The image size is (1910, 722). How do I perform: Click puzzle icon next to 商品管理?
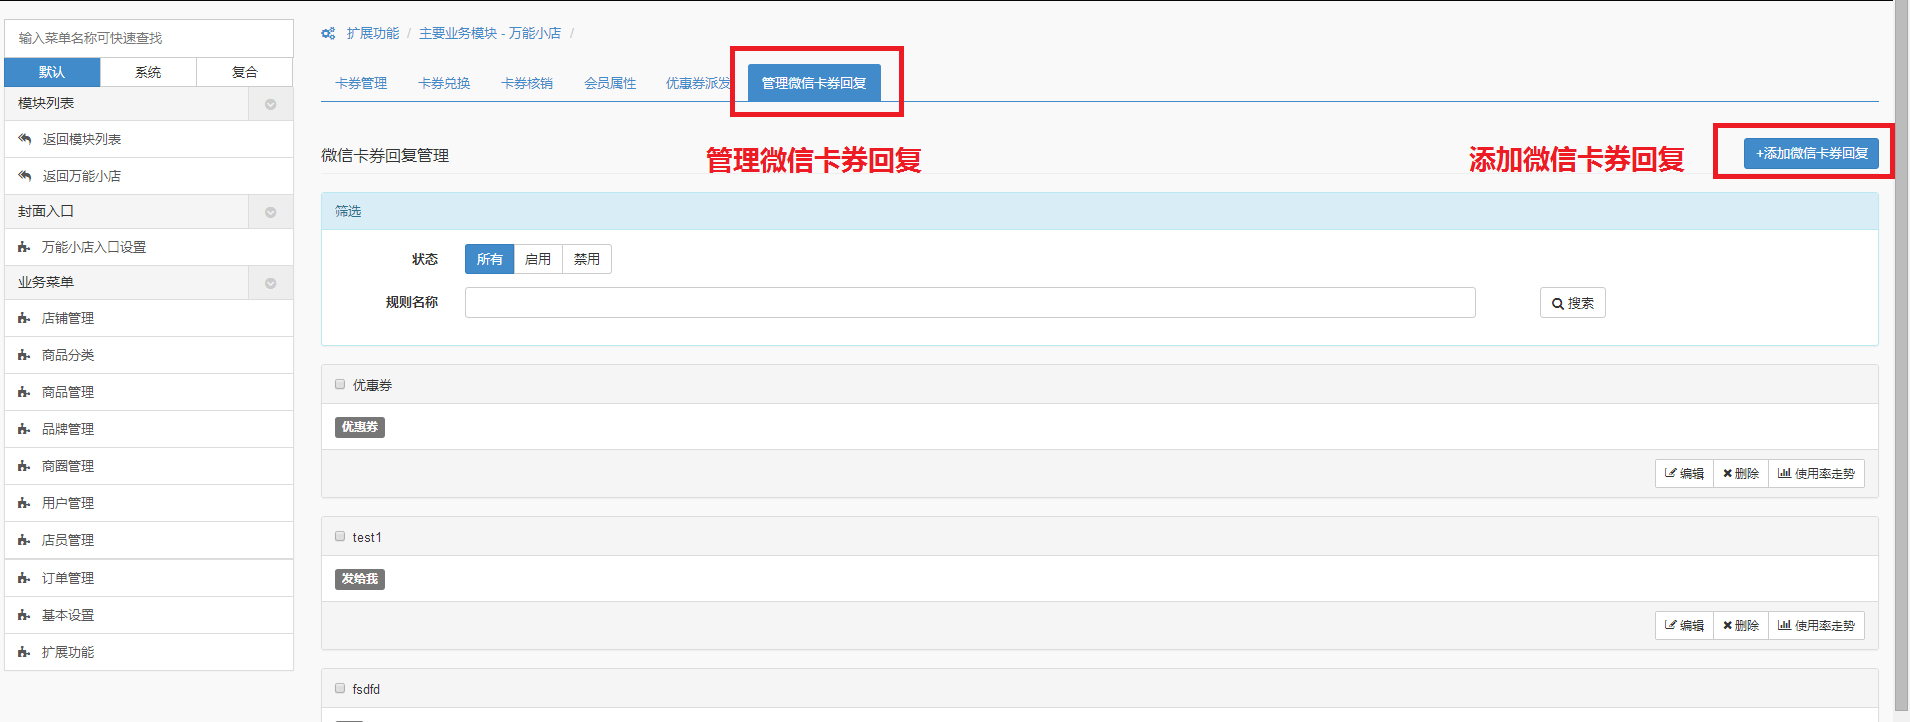24,392
